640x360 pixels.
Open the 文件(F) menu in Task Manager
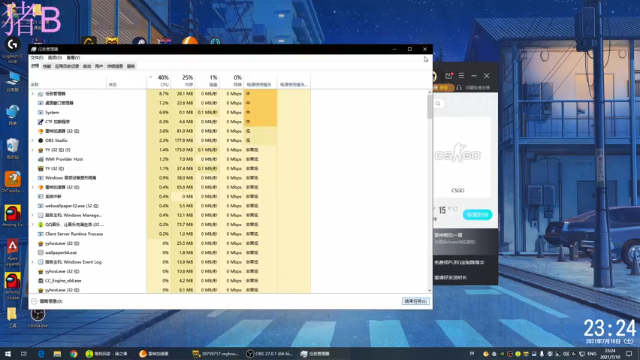37,58
